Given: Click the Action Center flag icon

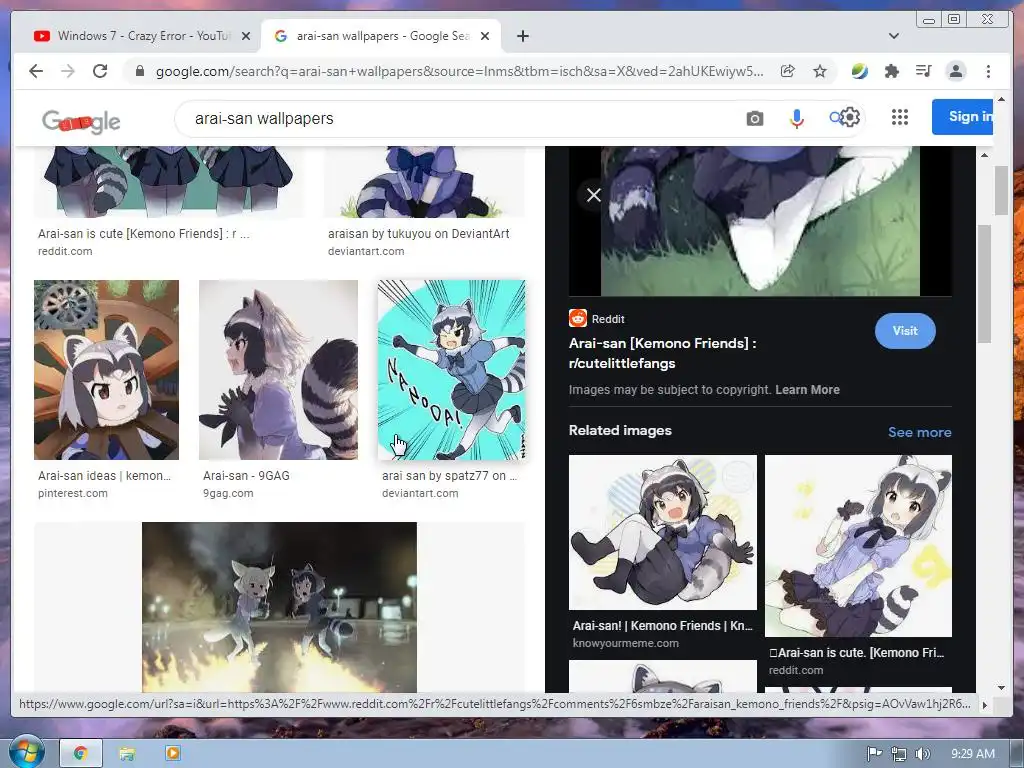Looking at the screenshot, I should pyautogui.click(x=874, y=754).
